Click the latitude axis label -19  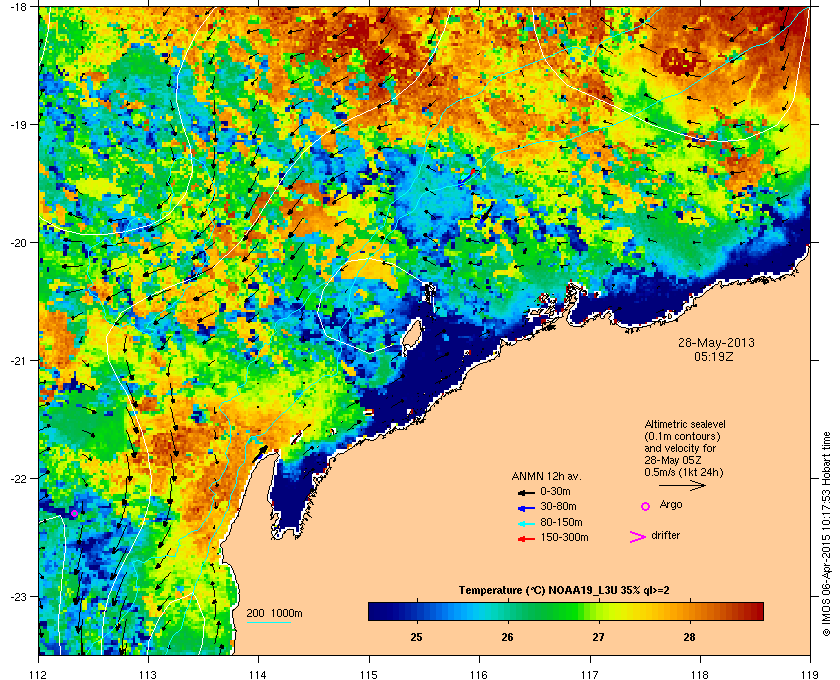[x=18, y=125]
